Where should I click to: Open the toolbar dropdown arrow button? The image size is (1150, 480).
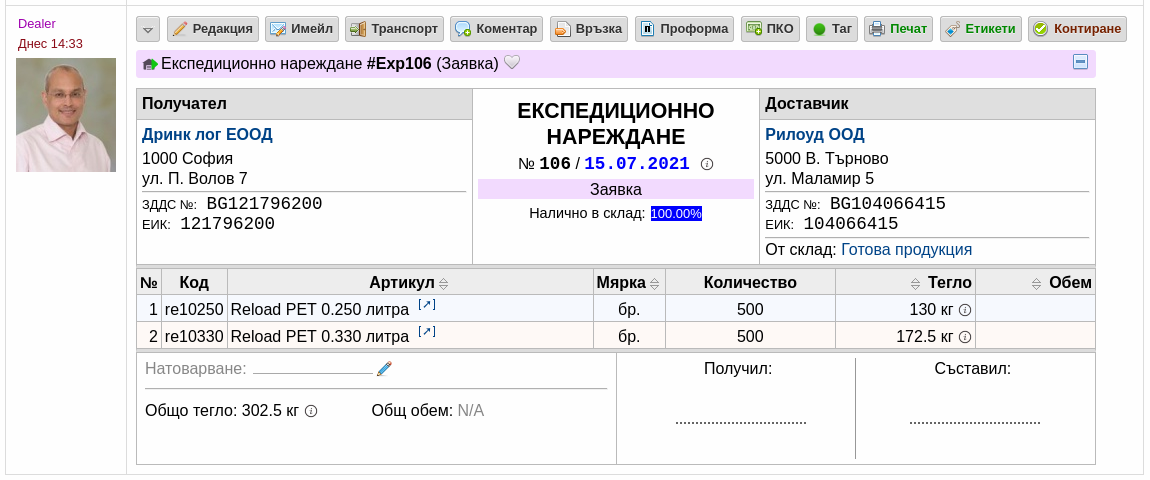click(147, 29)
